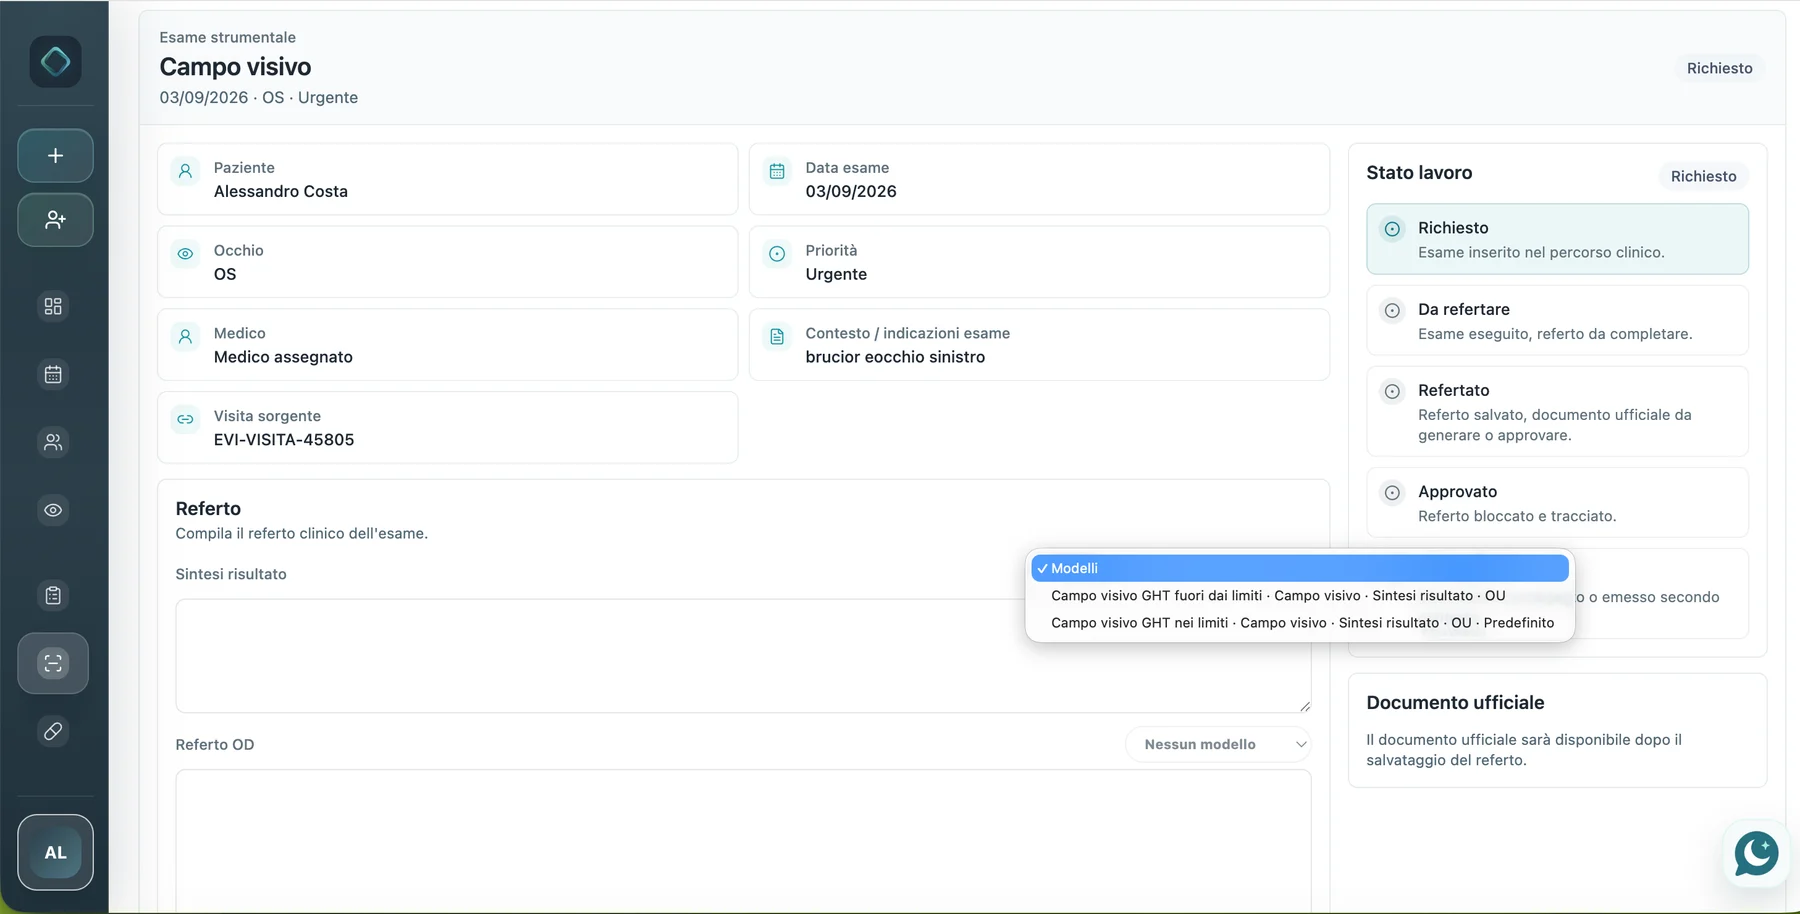Screen dimensions: 1800x914
Task: Click the Campo visivo title
Action: pyautogui.click(x=235, y=67)
